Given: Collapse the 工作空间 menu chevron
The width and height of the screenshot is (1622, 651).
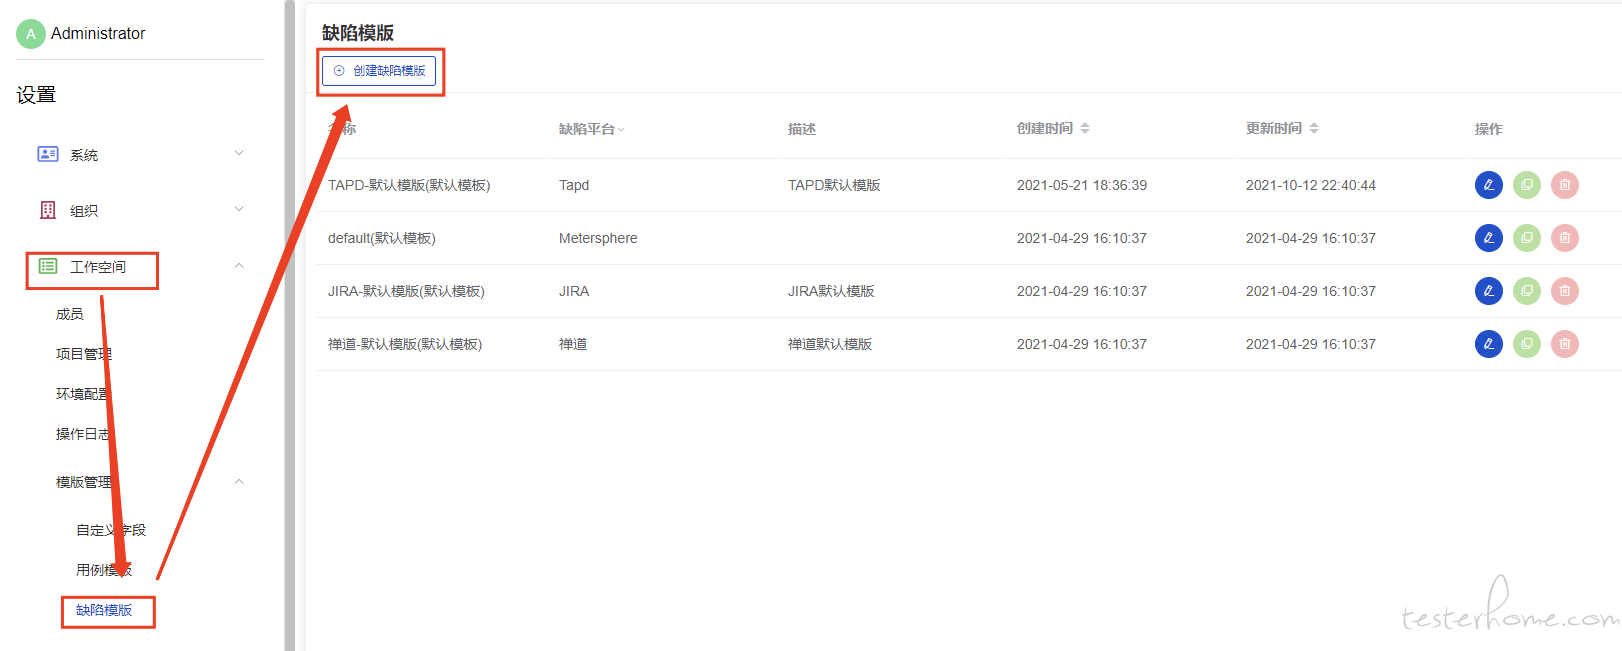Looking at the screenshot, I should pyautogui.click(x=239, y=265).
